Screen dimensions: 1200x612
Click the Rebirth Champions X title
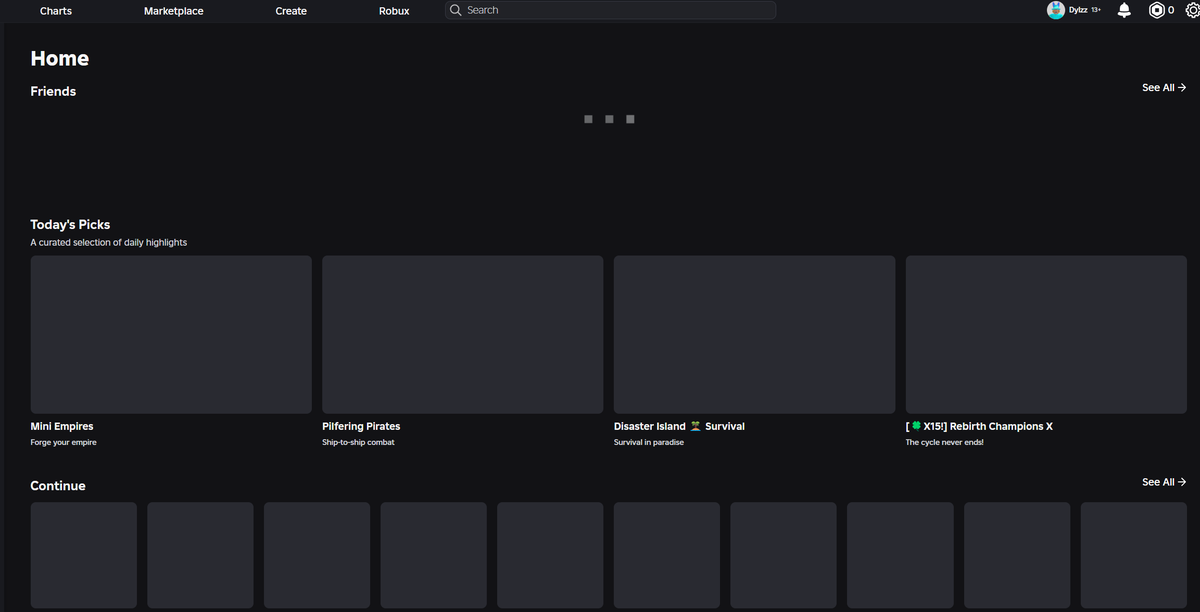(979, 426)
